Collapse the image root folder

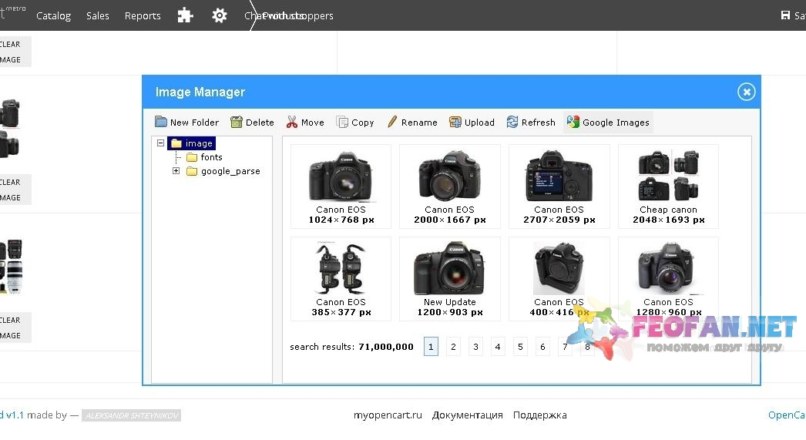click(x=160, y=143)
